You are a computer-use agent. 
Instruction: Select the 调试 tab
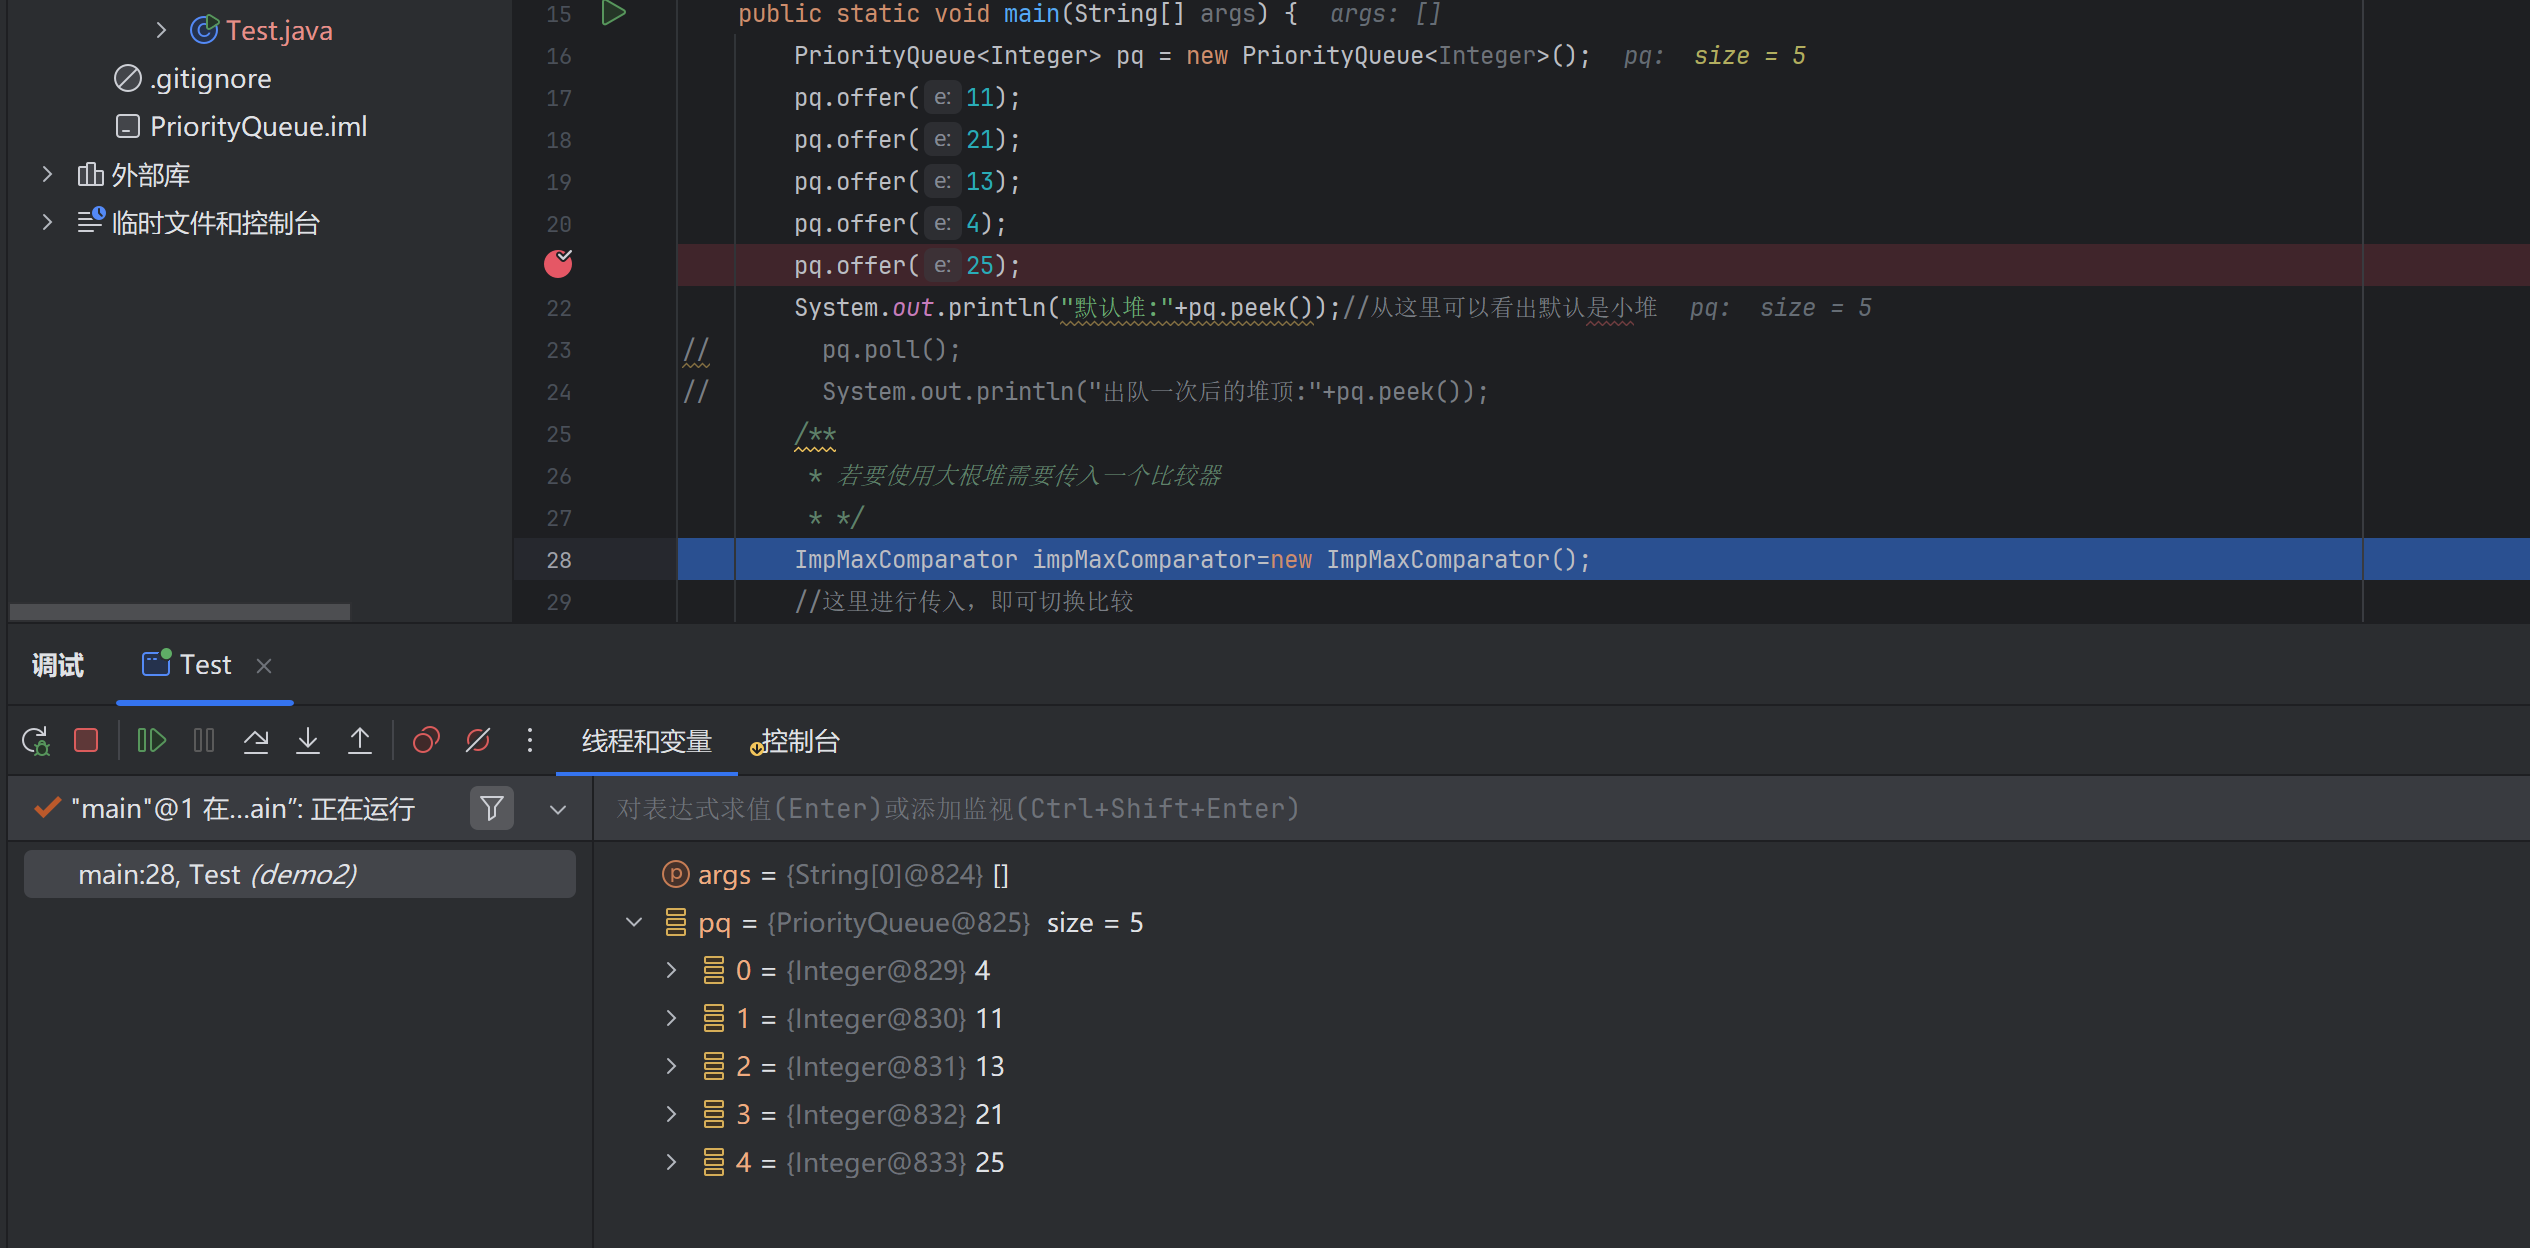coord(57,664)
